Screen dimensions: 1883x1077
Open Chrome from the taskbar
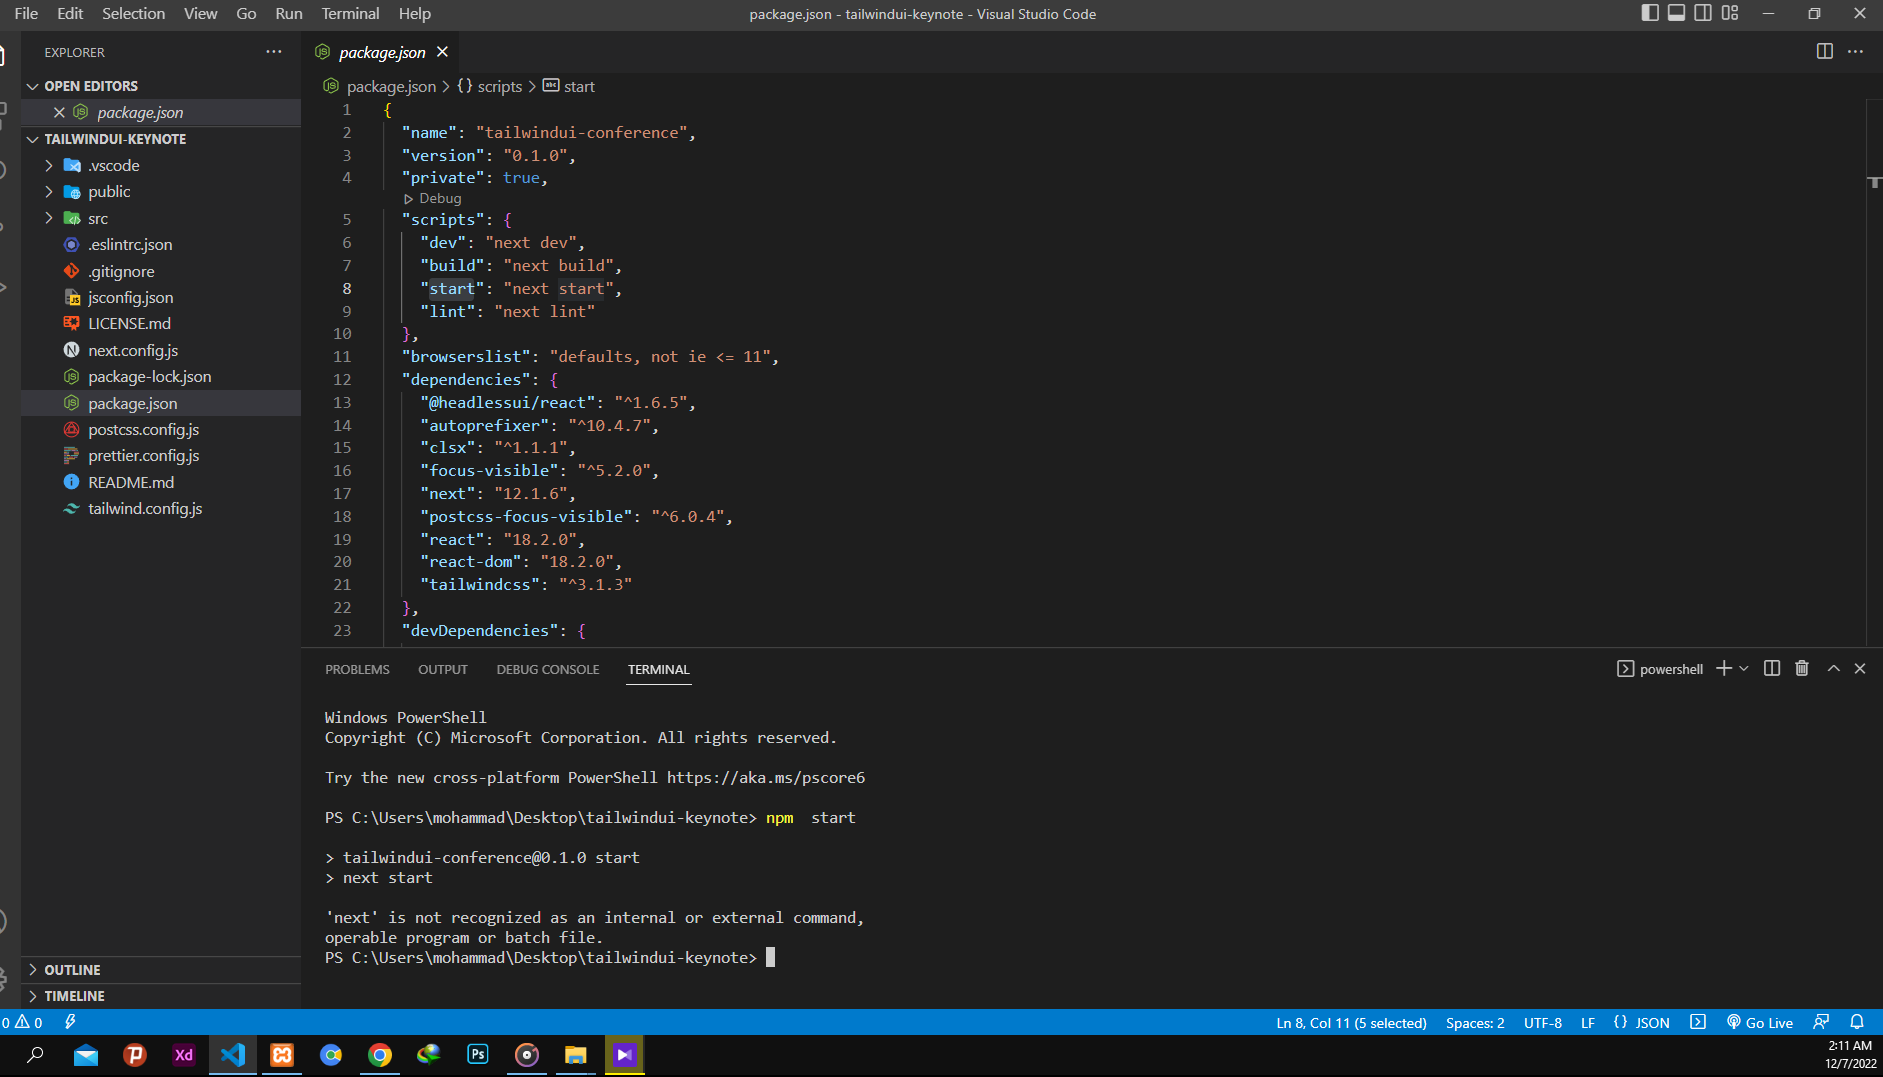coord(380,1055)
